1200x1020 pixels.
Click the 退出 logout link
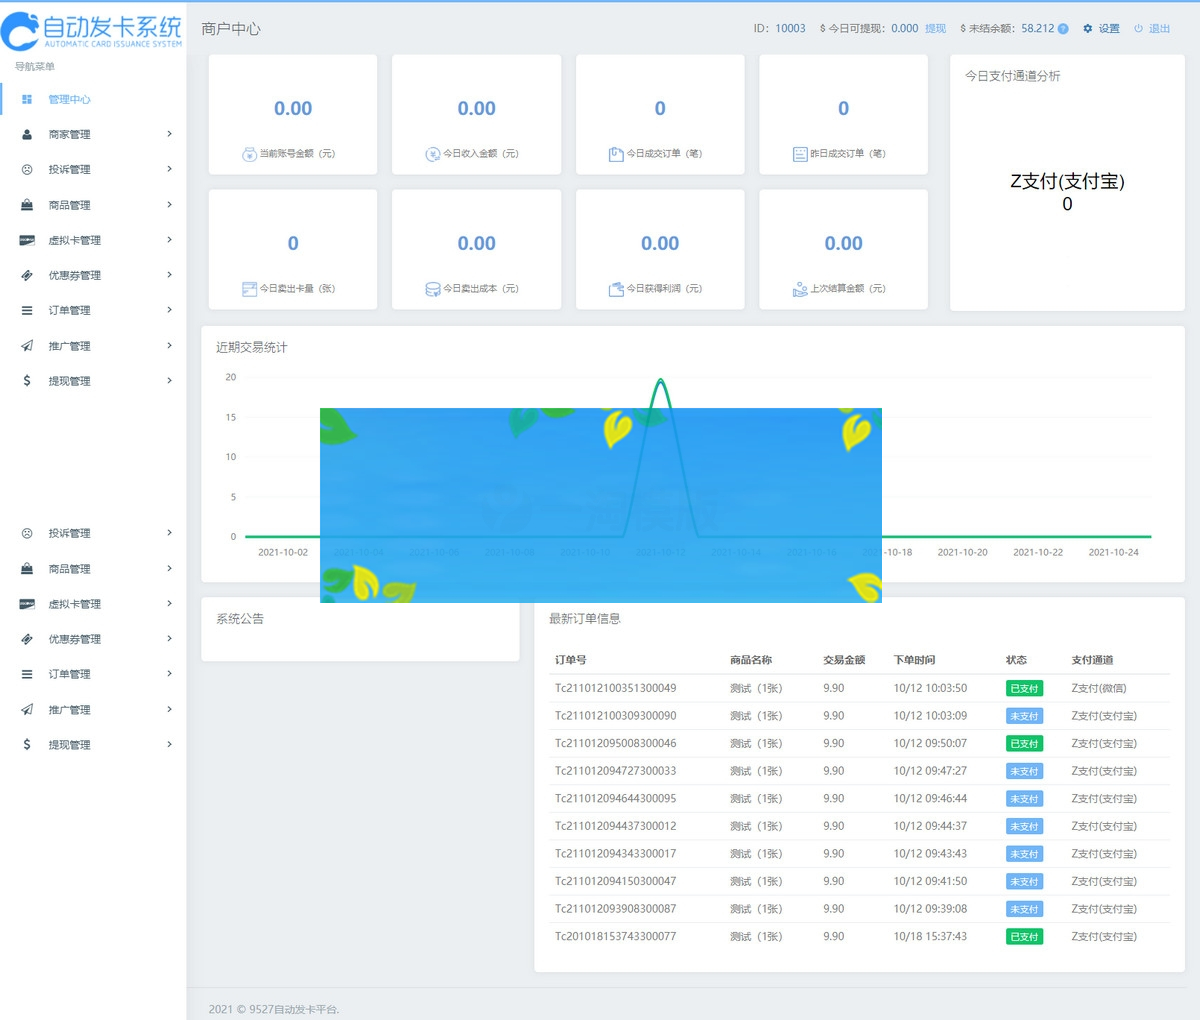click(x=1159, y=29)
